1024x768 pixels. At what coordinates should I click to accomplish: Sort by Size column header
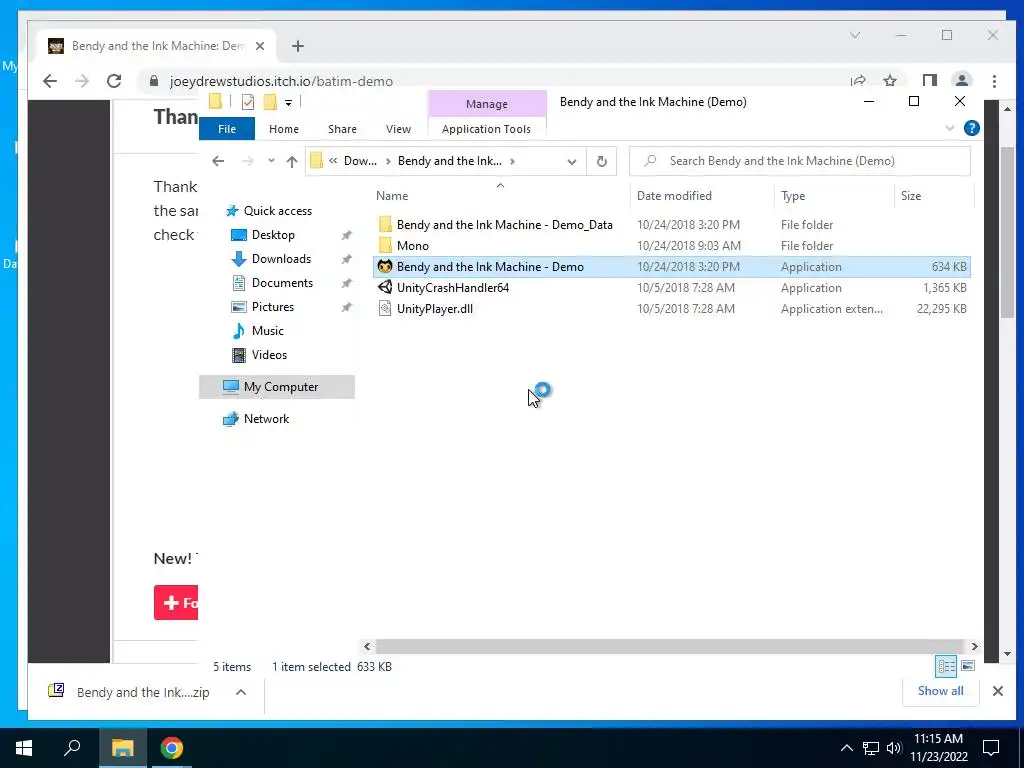pos(911,196)
